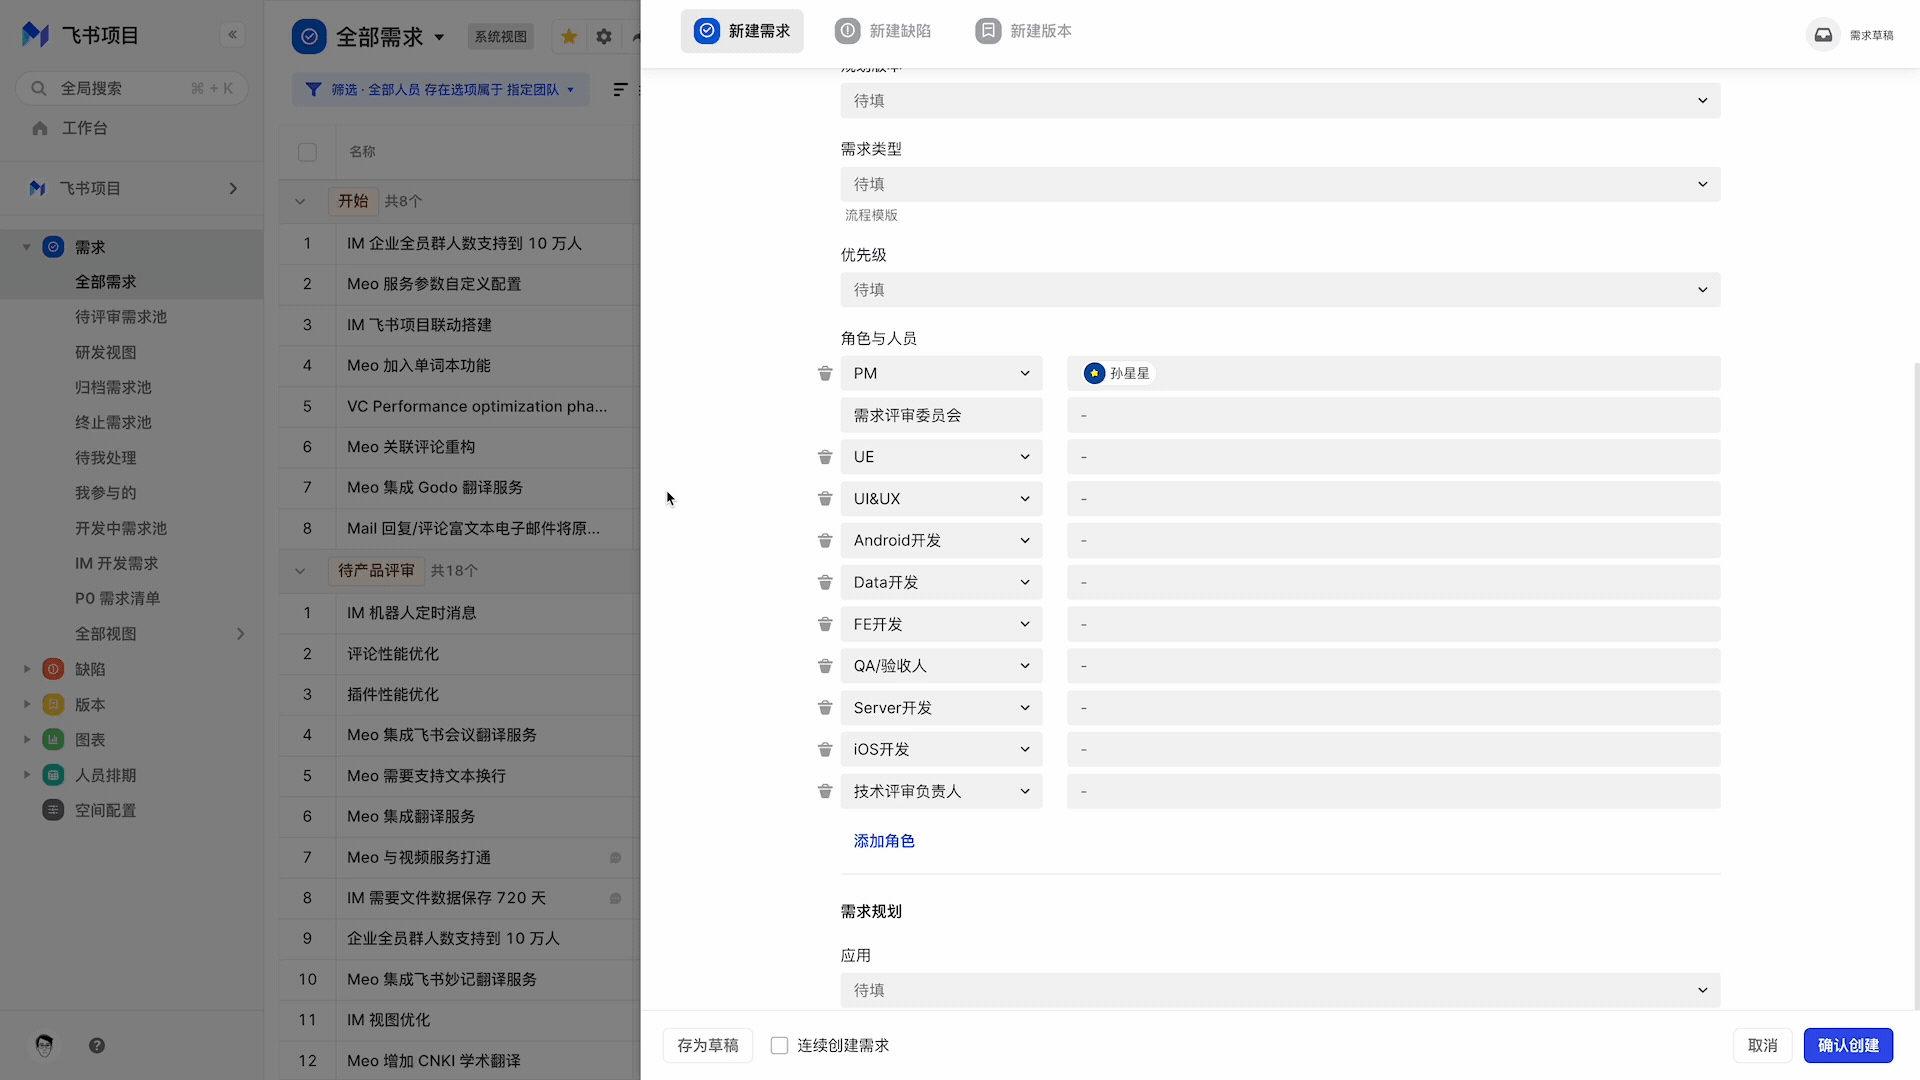The height and width of the screenshot is (1080, 1920).
Task: Click the 缺陷 module icon
Action: [54, 669]
